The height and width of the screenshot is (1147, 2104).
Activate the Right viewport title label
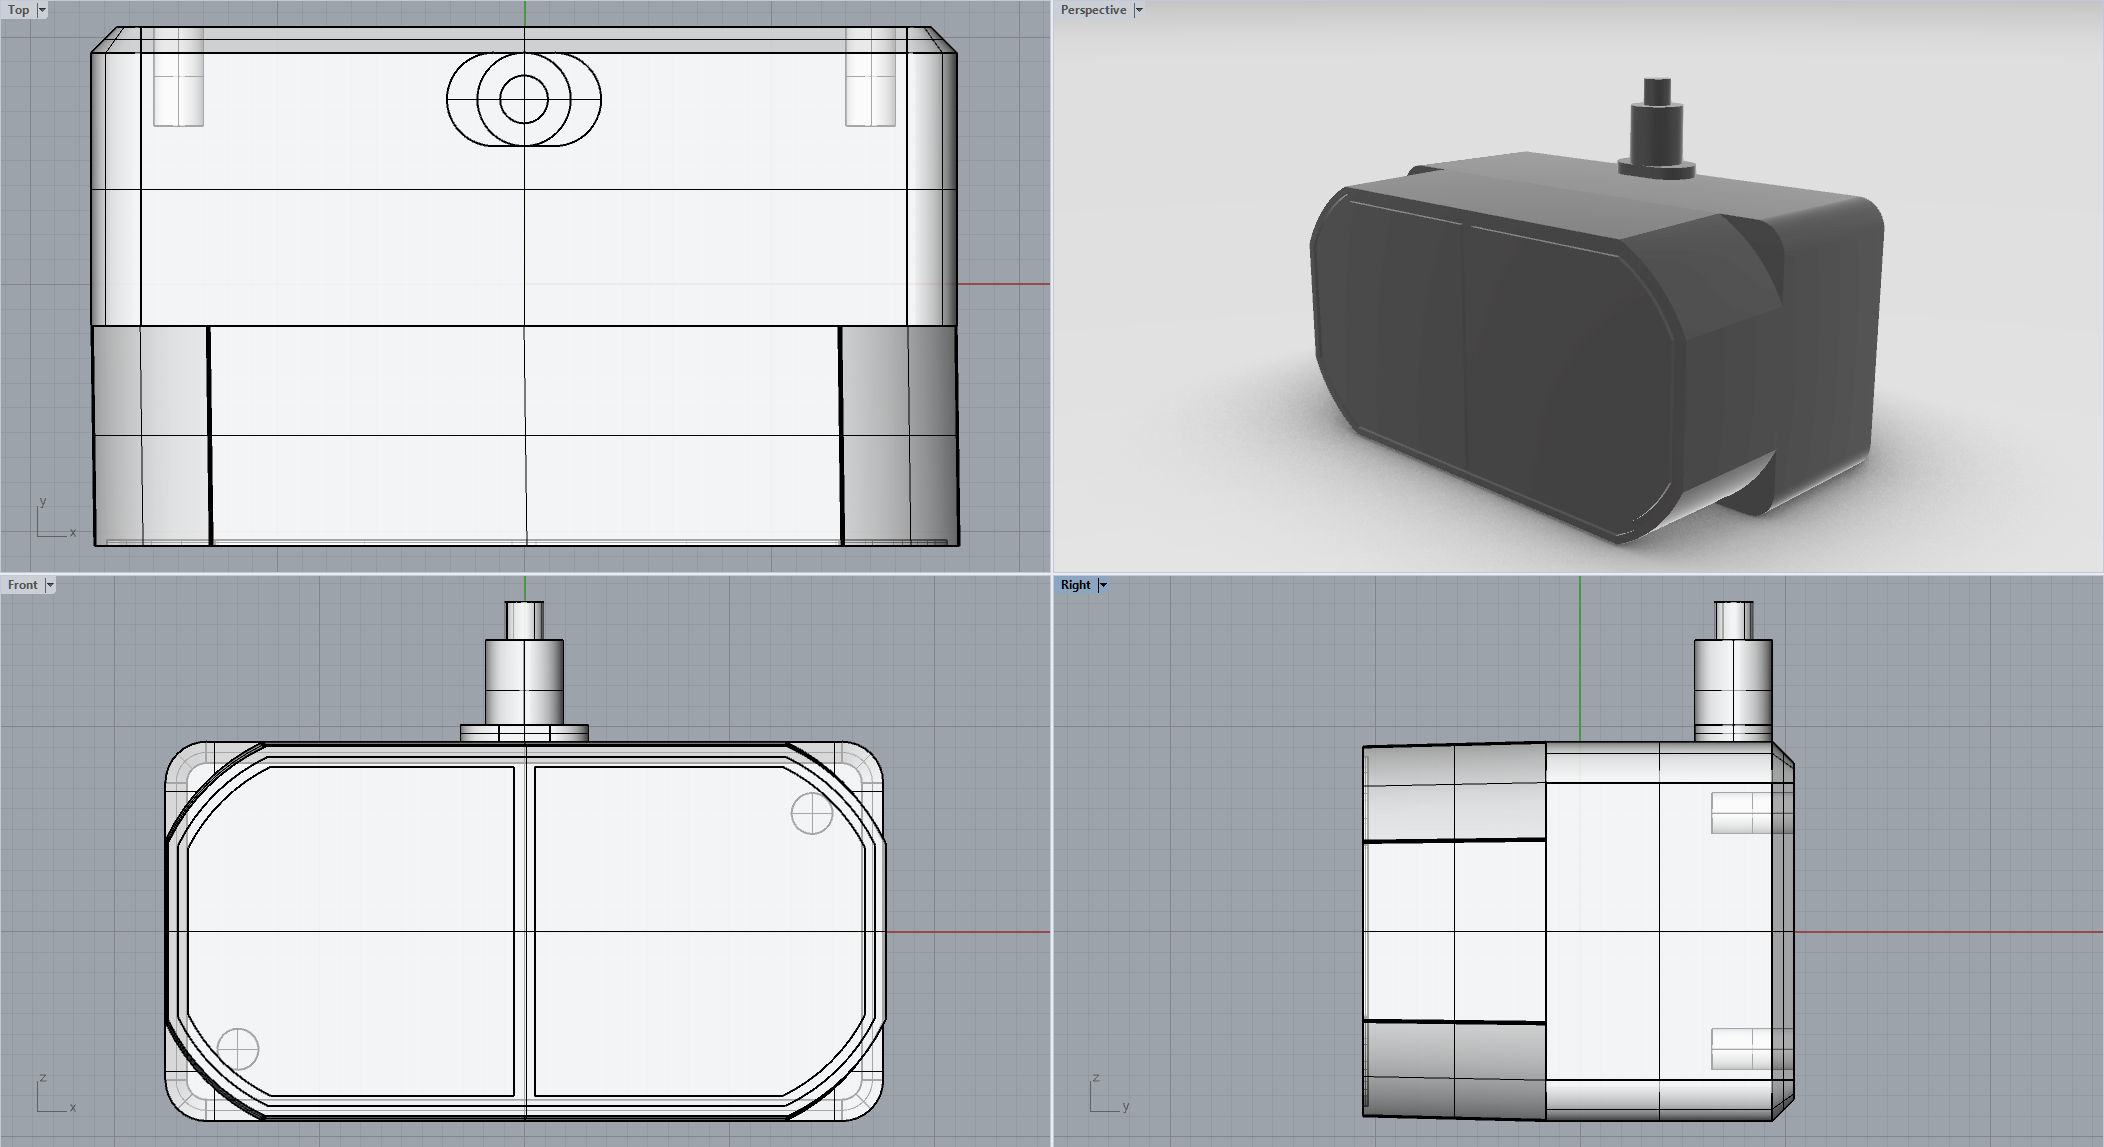click(1075, 585)
